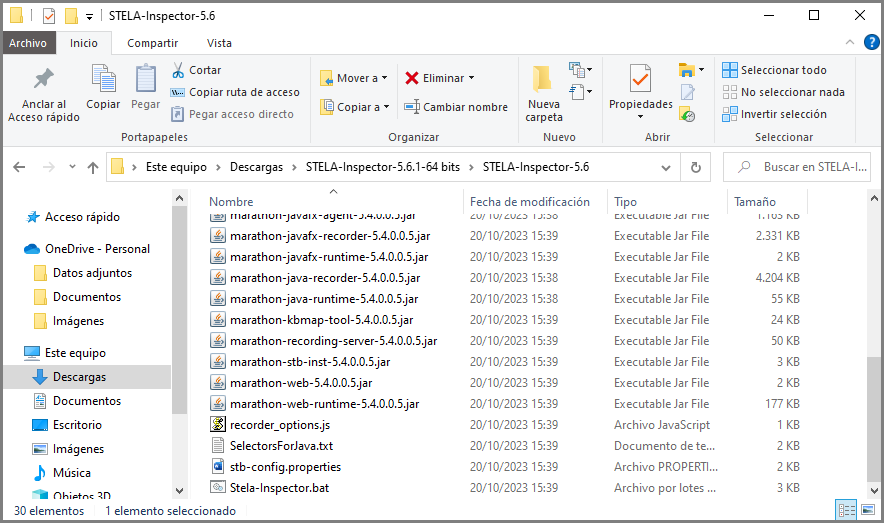Select Acceso rápido in navigation pane
This screenshot has width=884, height=523.
pyautogui.click(x=82, y=217)
